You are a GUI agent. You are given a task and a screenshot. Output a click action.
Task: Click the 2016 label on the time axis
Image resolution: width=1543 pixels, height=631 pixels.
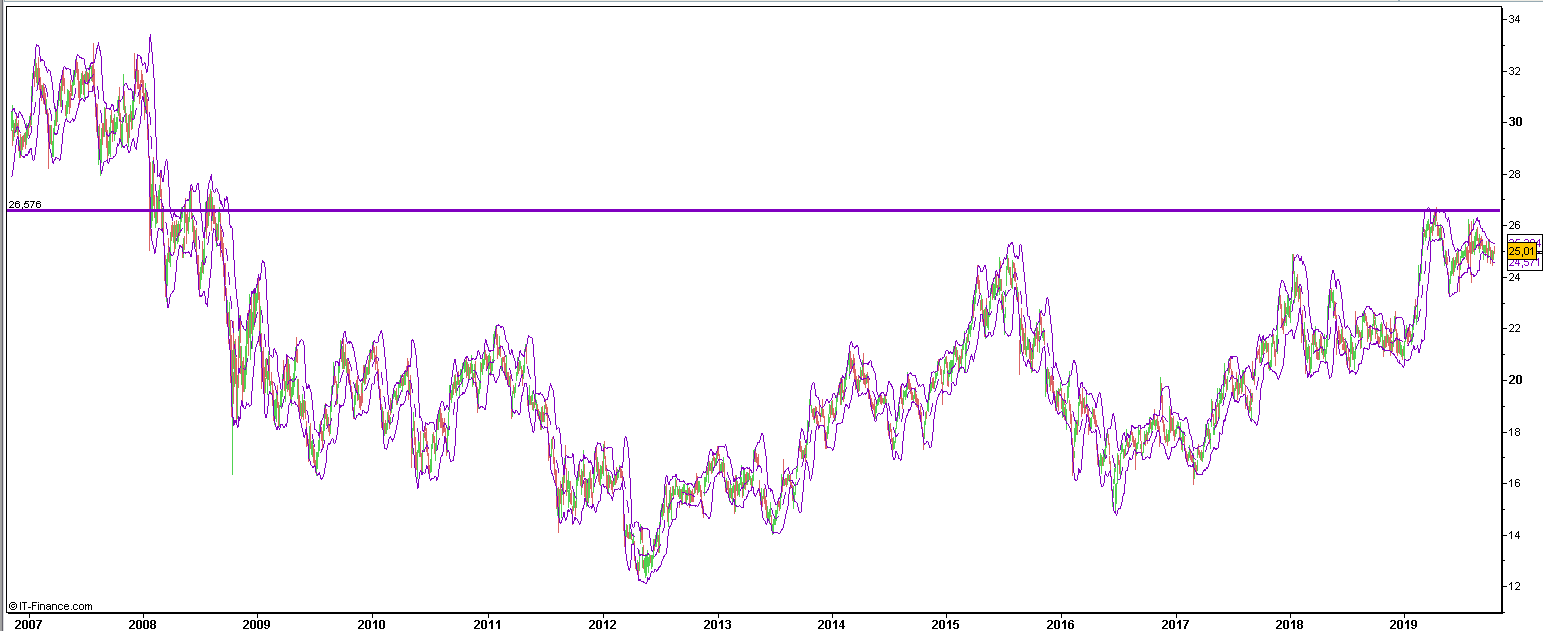[x=1060, y=623]
